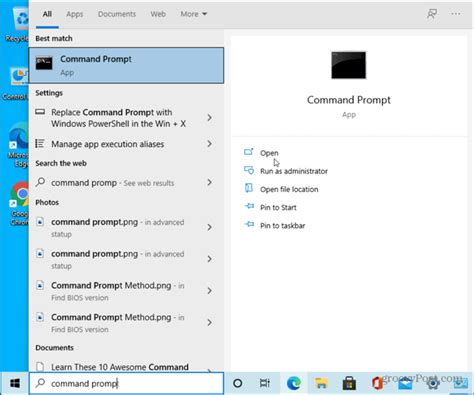Click the Cortana circle icon on taskbar
The height and width of the screenshot is (395, 474).
pos(238,383)
